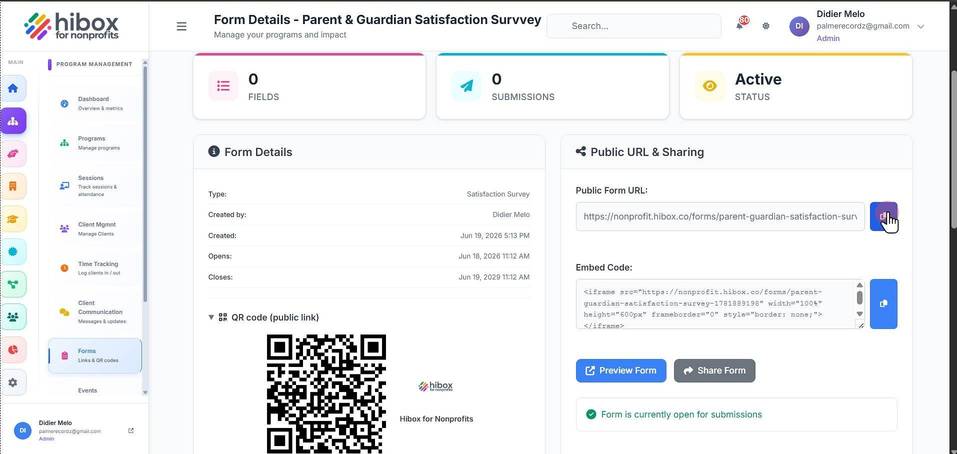Click 'Admin' link under header email
957x454 pixels.
click(x=828, y=38)
